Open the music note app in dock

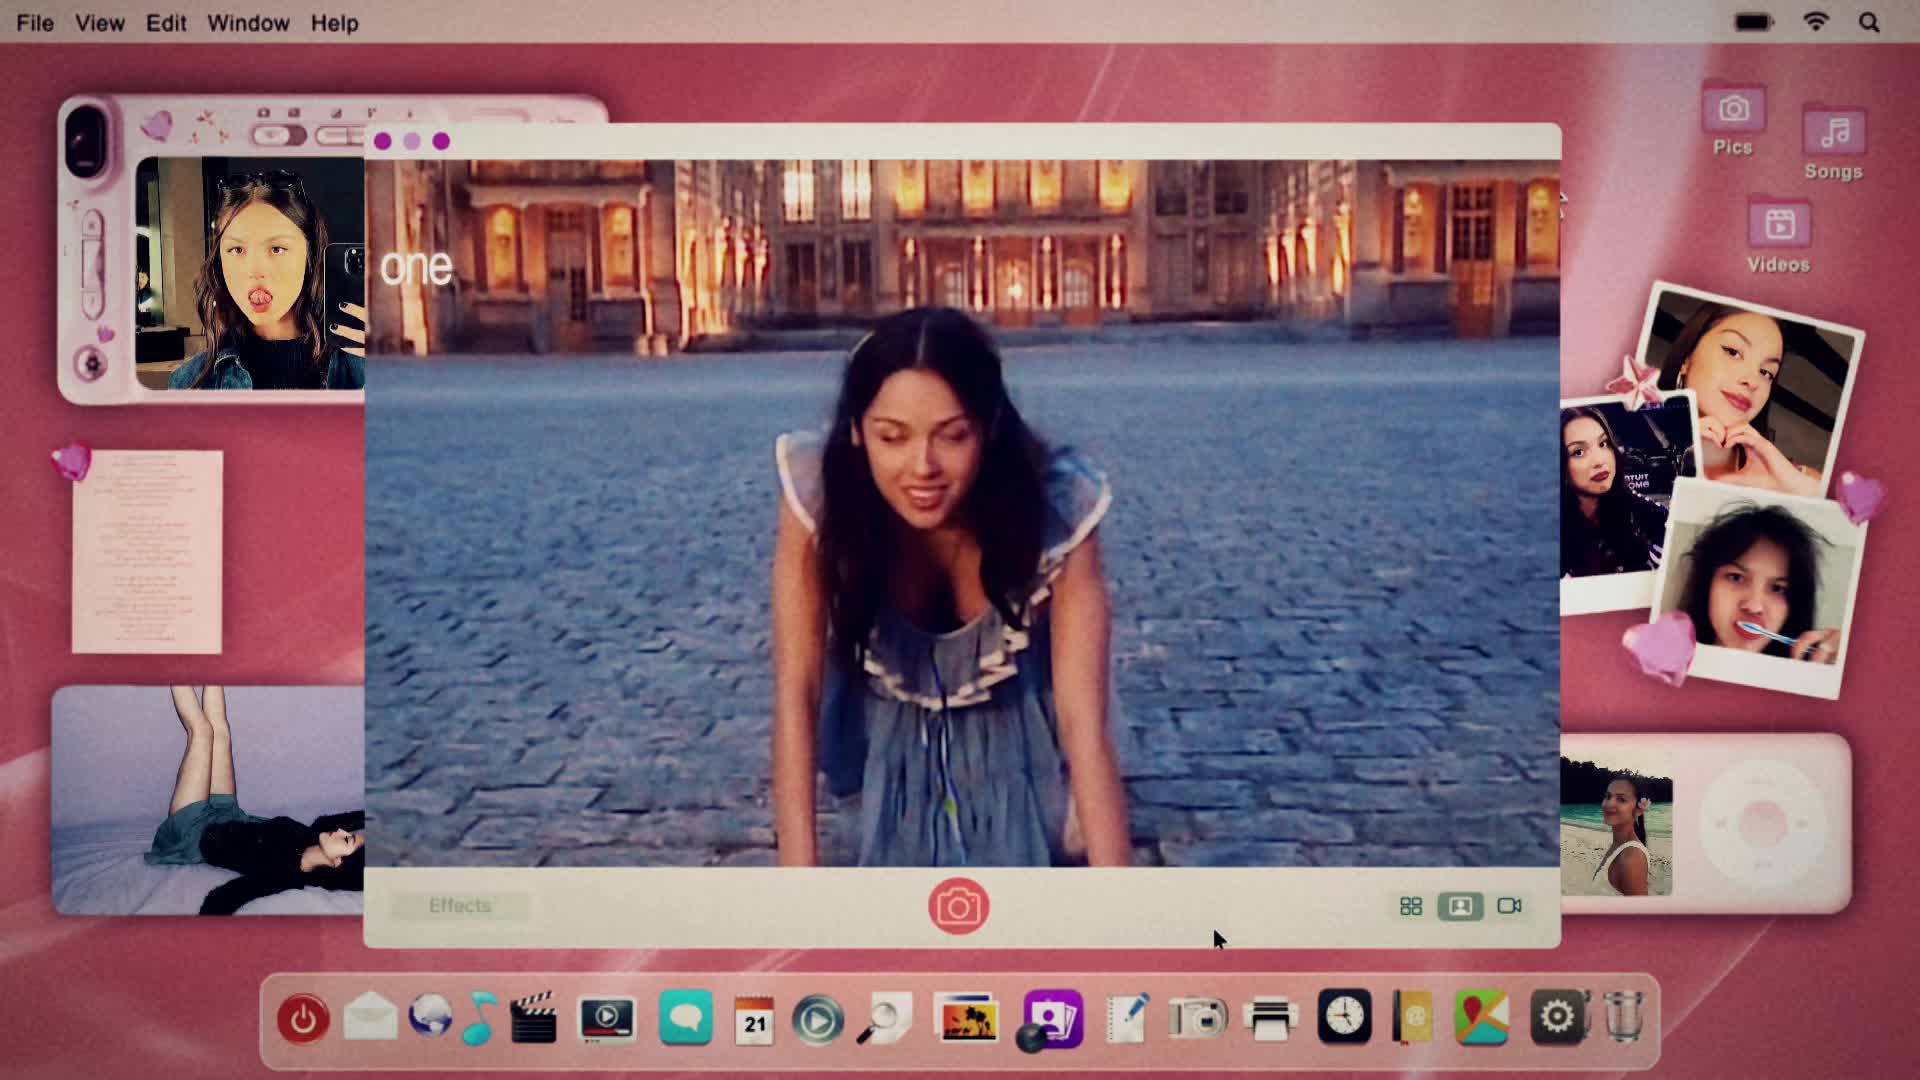click(481, 1018)
